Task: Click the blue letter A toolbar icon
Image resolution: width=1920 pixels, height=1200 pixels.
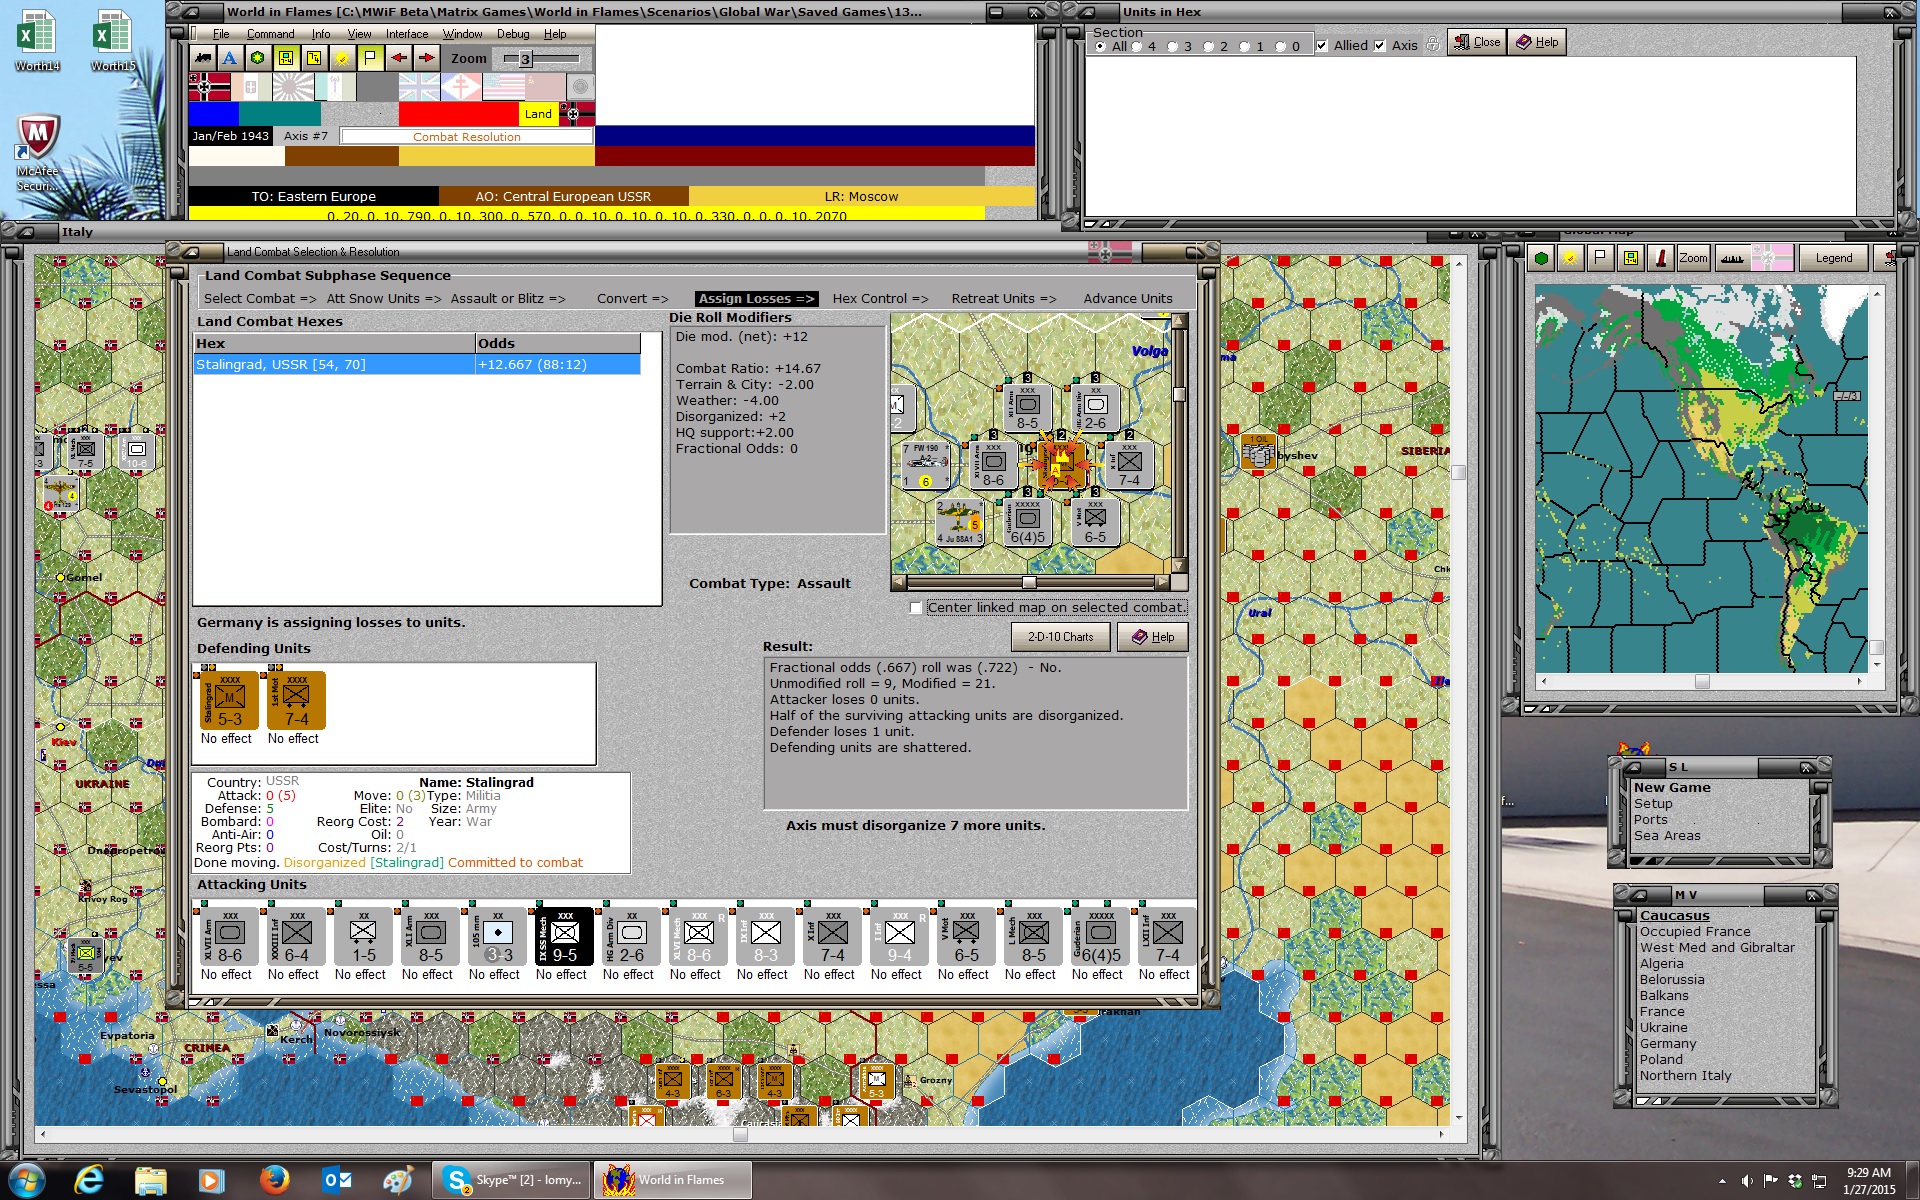Action: pyautogui.click(x=230, y=58)
